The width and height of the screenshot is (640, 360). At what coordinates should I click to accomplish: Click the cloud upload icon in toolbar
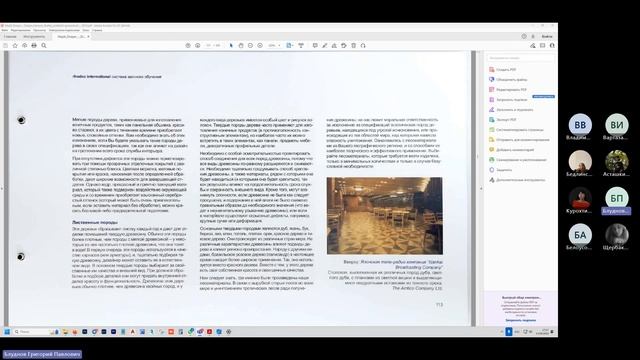tap(24, 46)
